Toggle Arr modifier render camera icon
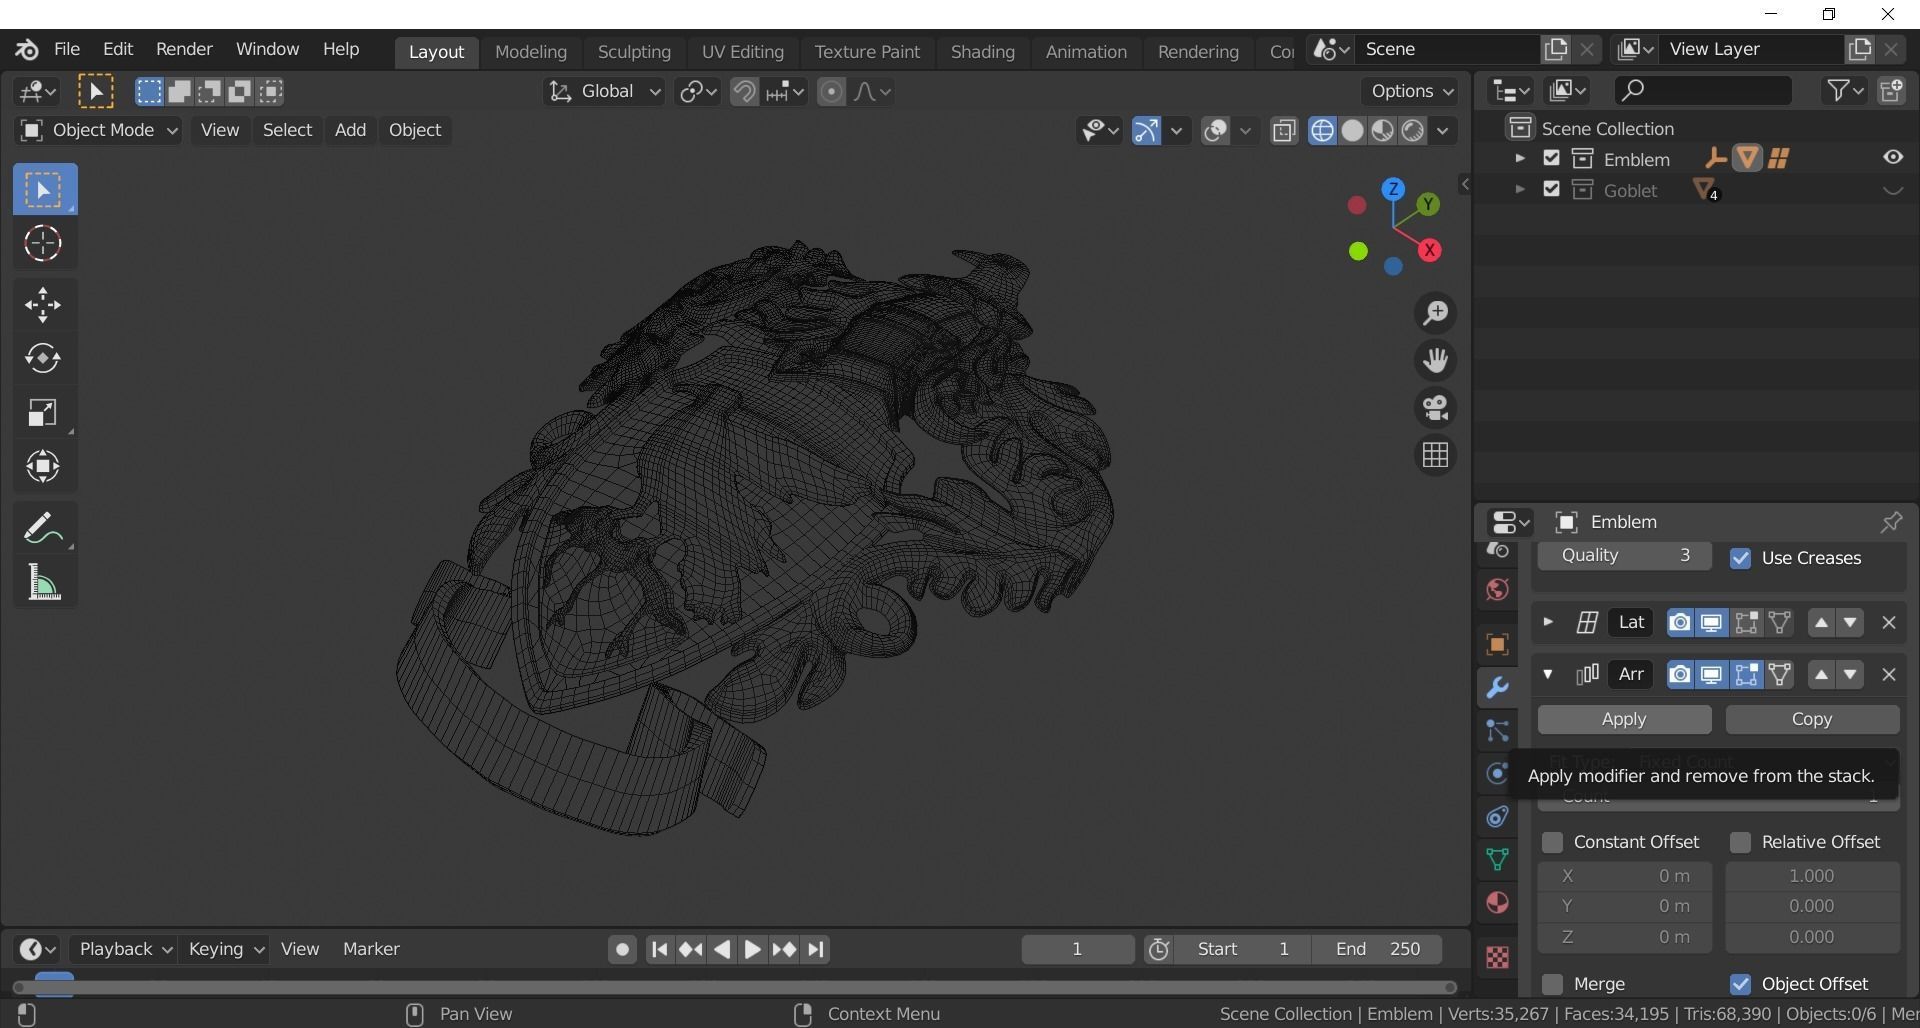Screen dimensions: 1920x1028 point(1680,675)
